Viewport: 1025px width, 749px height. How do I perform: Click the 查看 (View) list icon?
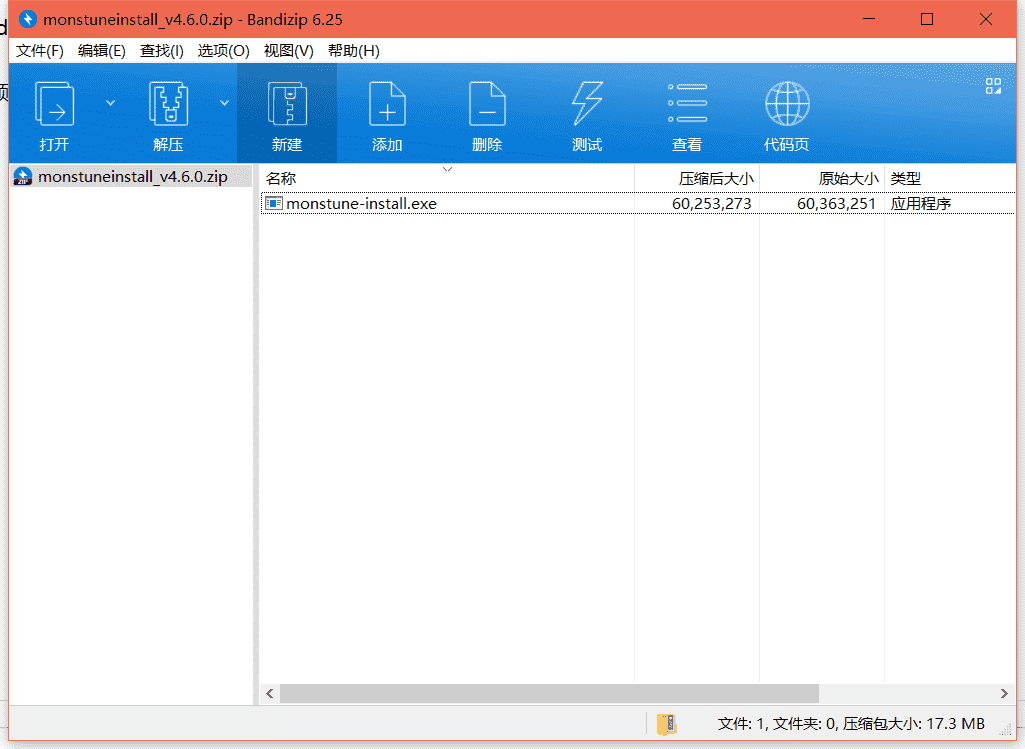click(x=687, y=103)
